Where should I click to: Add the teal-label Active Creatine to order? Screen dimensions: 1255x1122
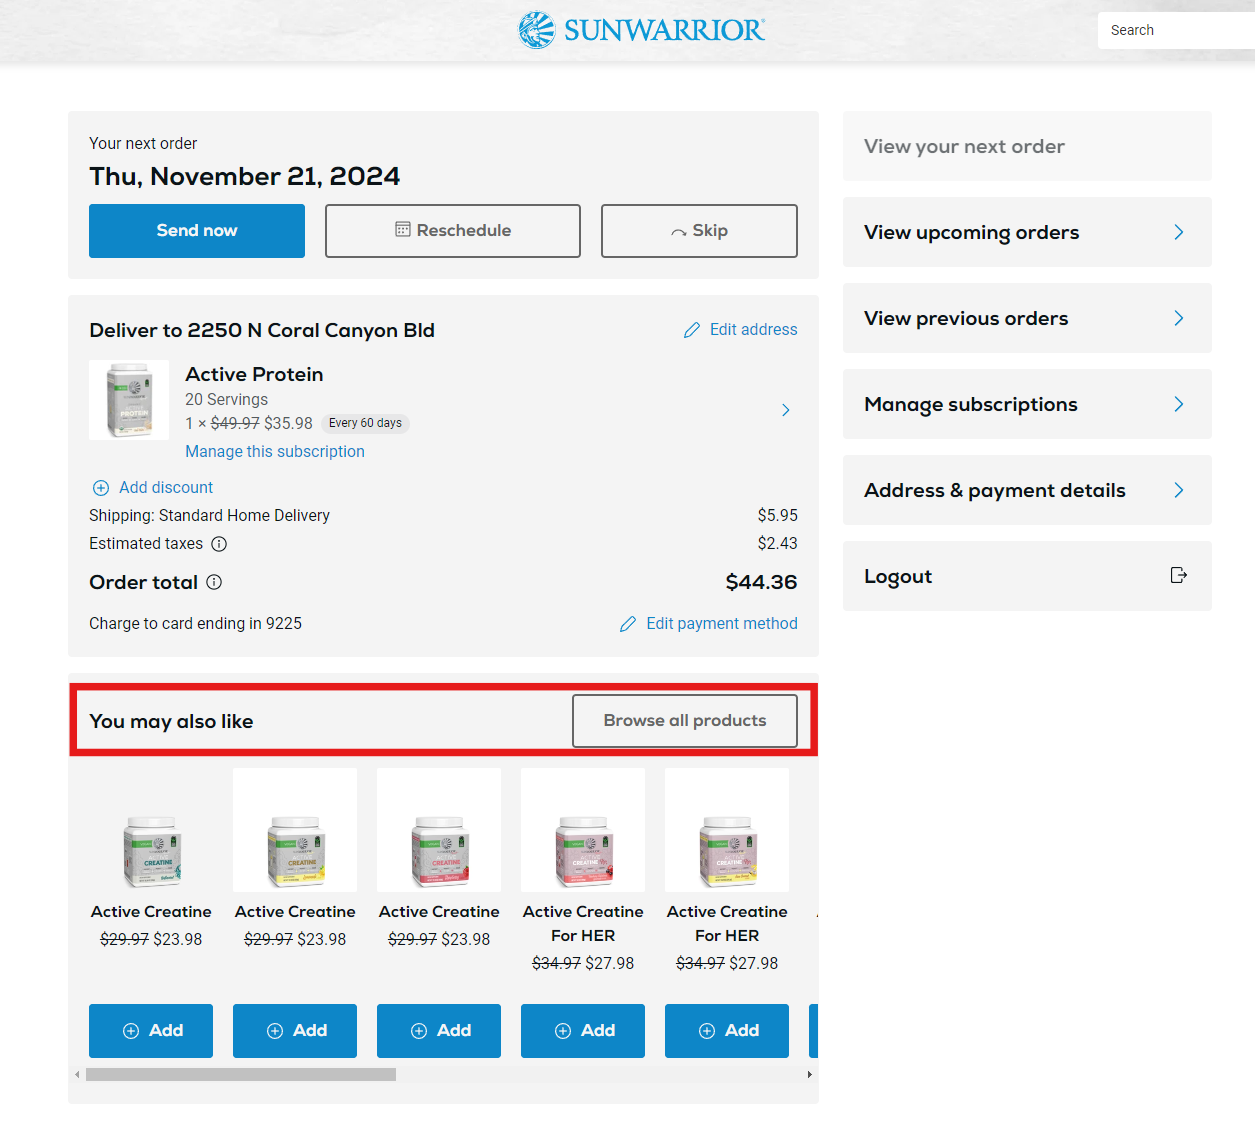[x=151, y=1031]
